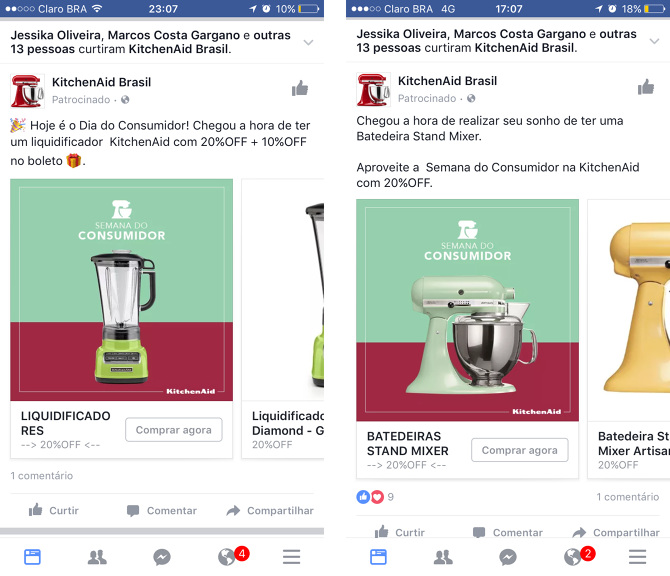Viewport: 670px width, 576px height.
Task: View reactions count on right post
Action: [x=375, y=497]
